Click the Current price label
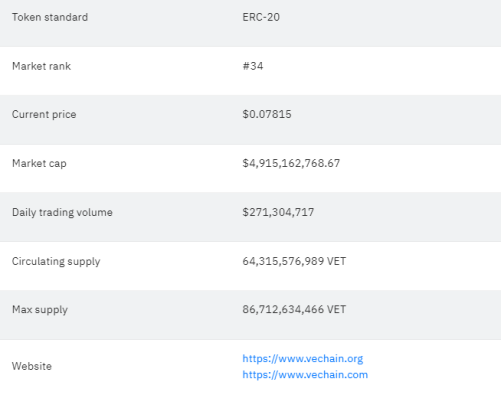 click(44, 115)
